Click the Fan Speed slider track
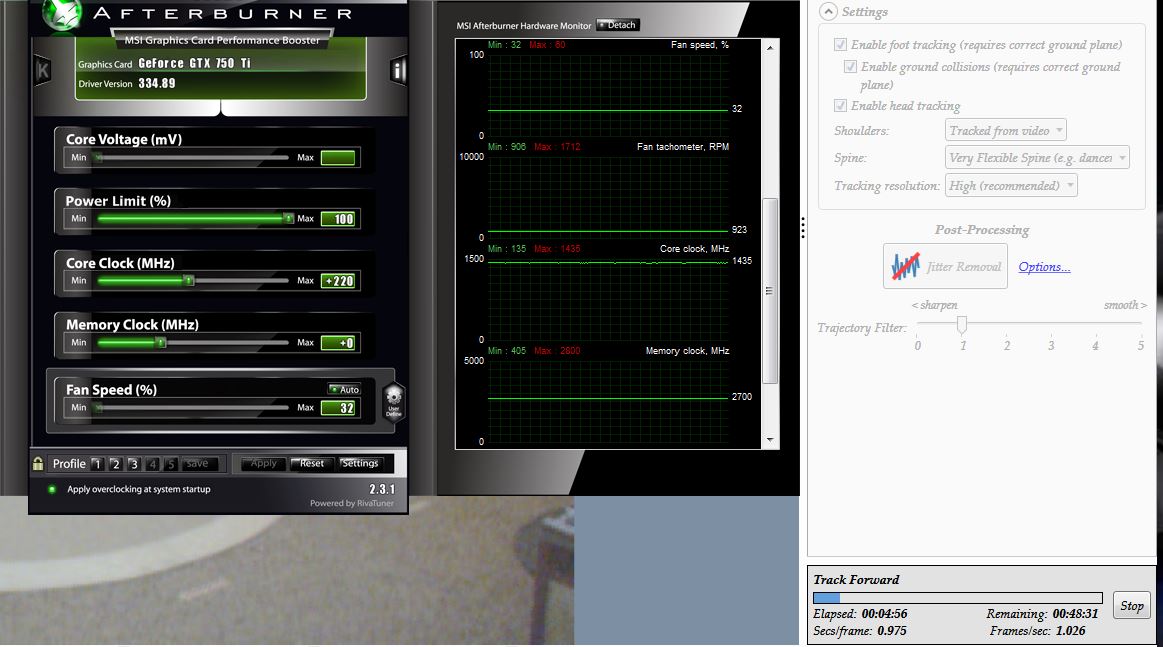This screenshot has width=1163, height=647. pyautogui.click(x=193, y=407)
